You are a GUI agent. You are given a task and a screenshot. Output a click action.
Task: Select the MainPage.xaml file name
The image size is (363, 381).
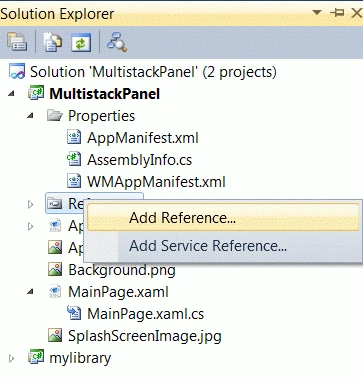(x=118, y=292)
